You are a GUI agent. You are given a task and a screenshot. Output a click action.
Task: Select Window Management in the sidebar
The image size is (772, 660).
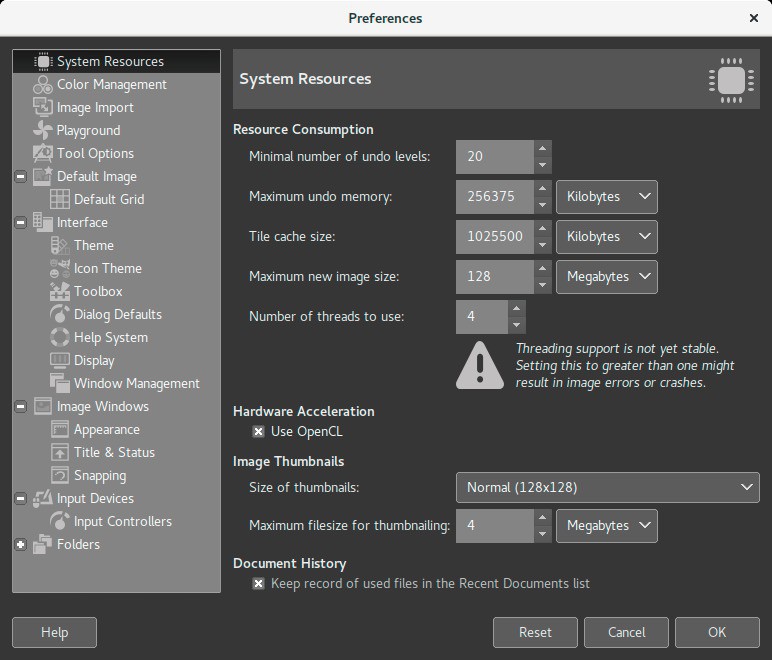[136, 384]
